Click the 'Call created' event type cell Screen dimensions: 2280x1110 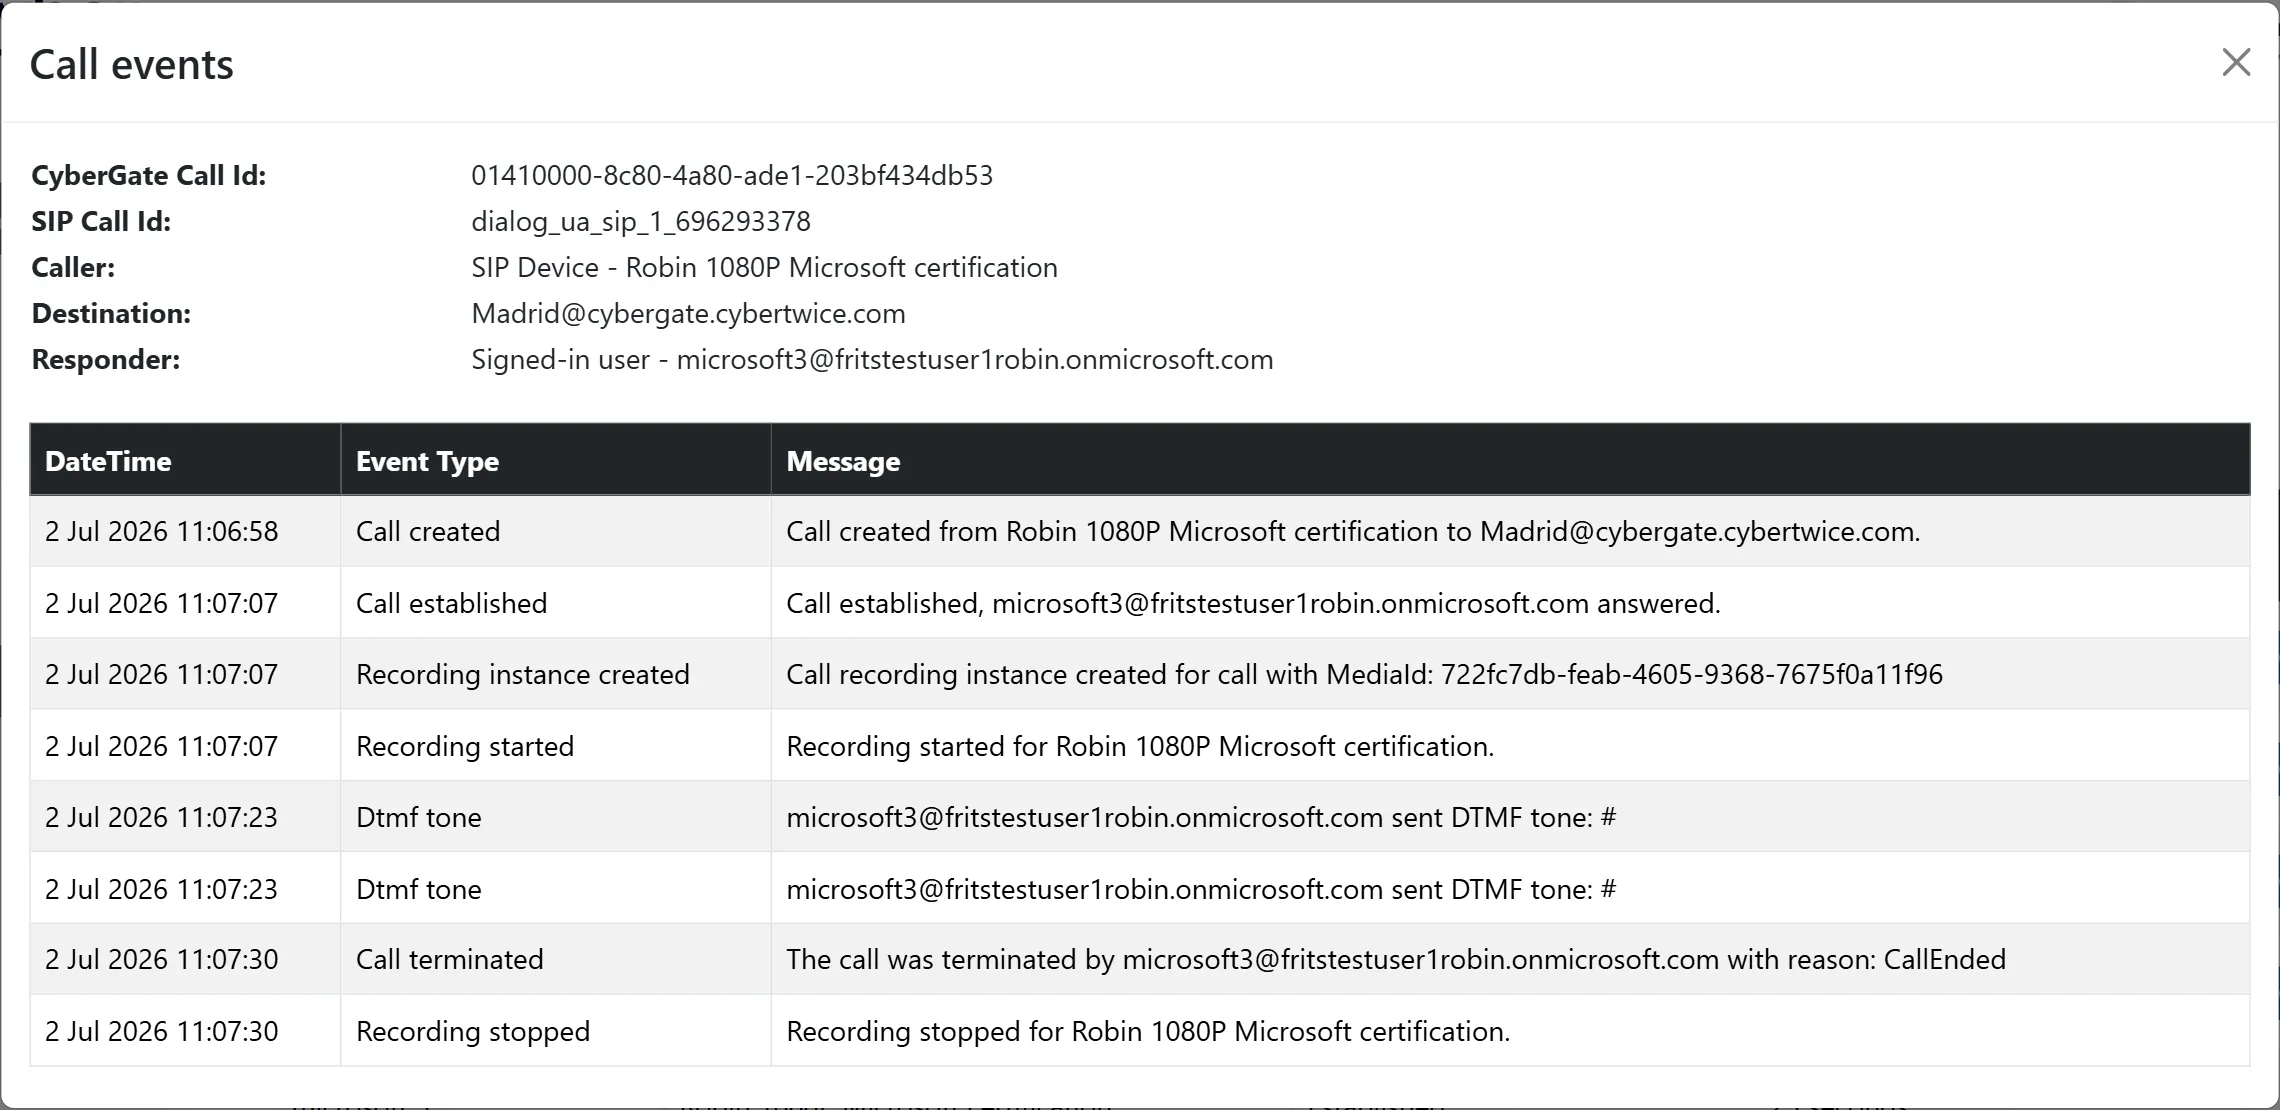(x=556, y=531)
